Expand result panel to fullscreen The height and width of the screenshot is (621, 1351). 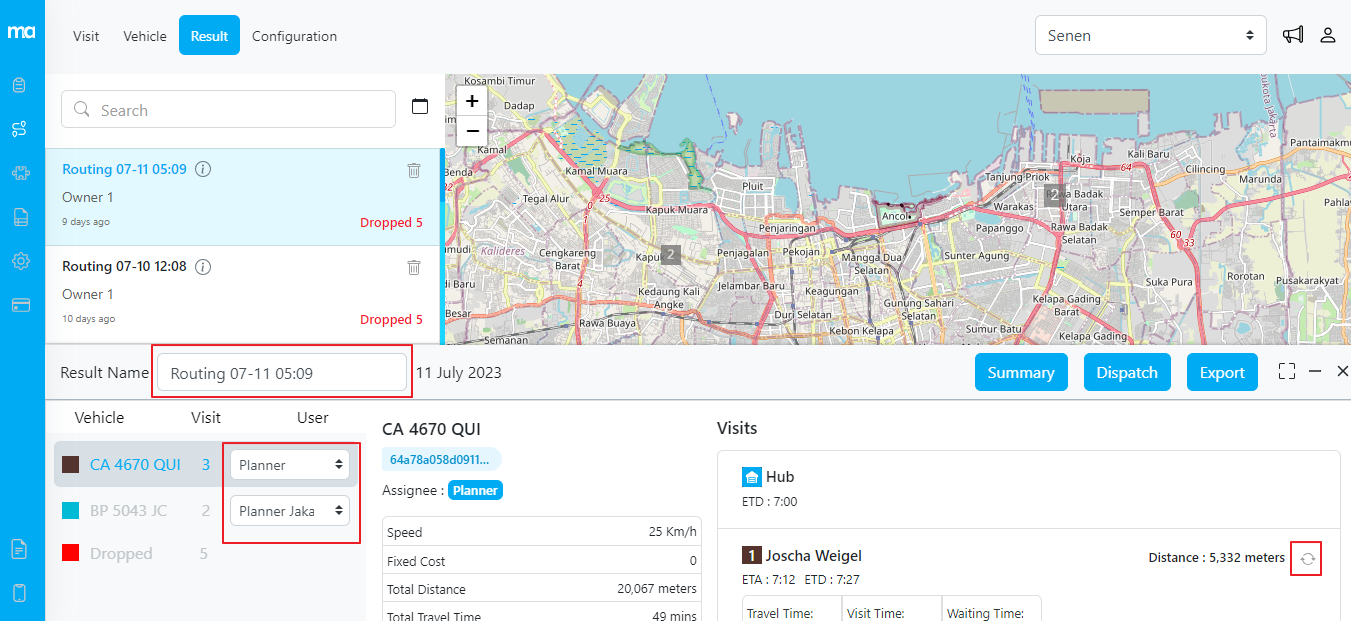(1287, 371)
